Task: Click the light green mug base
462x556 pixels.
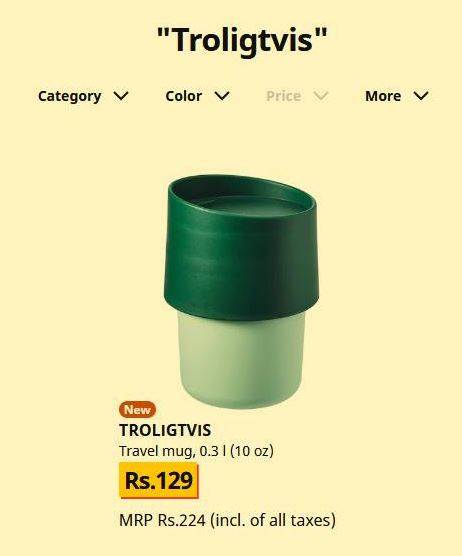Action: [241, 360]
